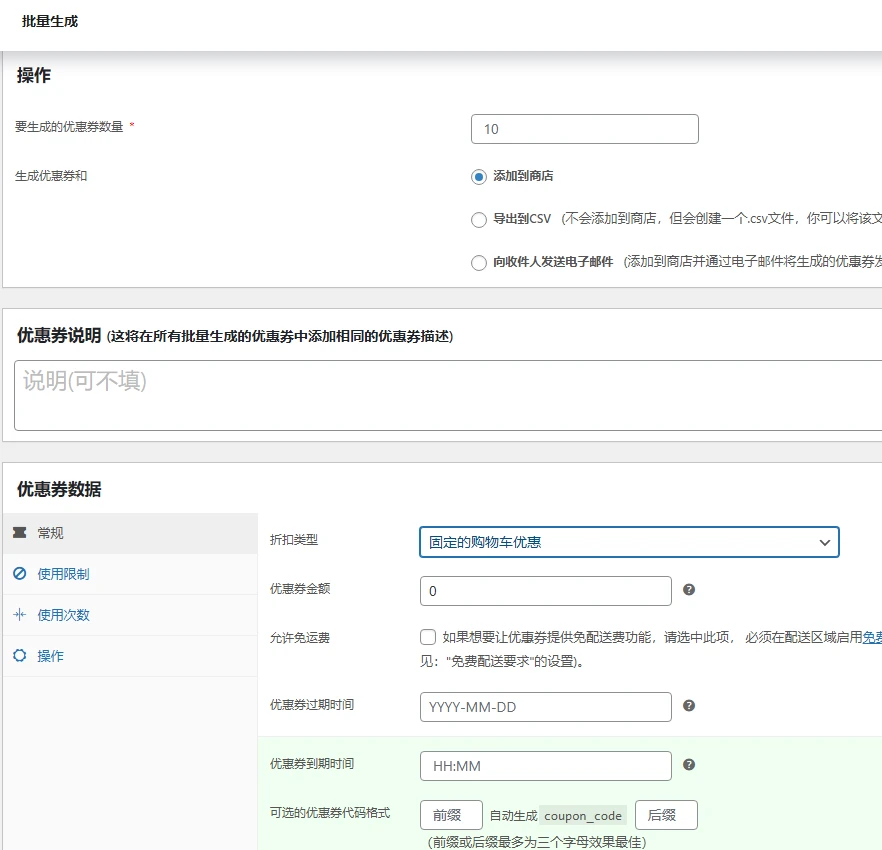Click the help icon next to 优惠券到期时间
882x850 pixels.
tap(690, 766)
